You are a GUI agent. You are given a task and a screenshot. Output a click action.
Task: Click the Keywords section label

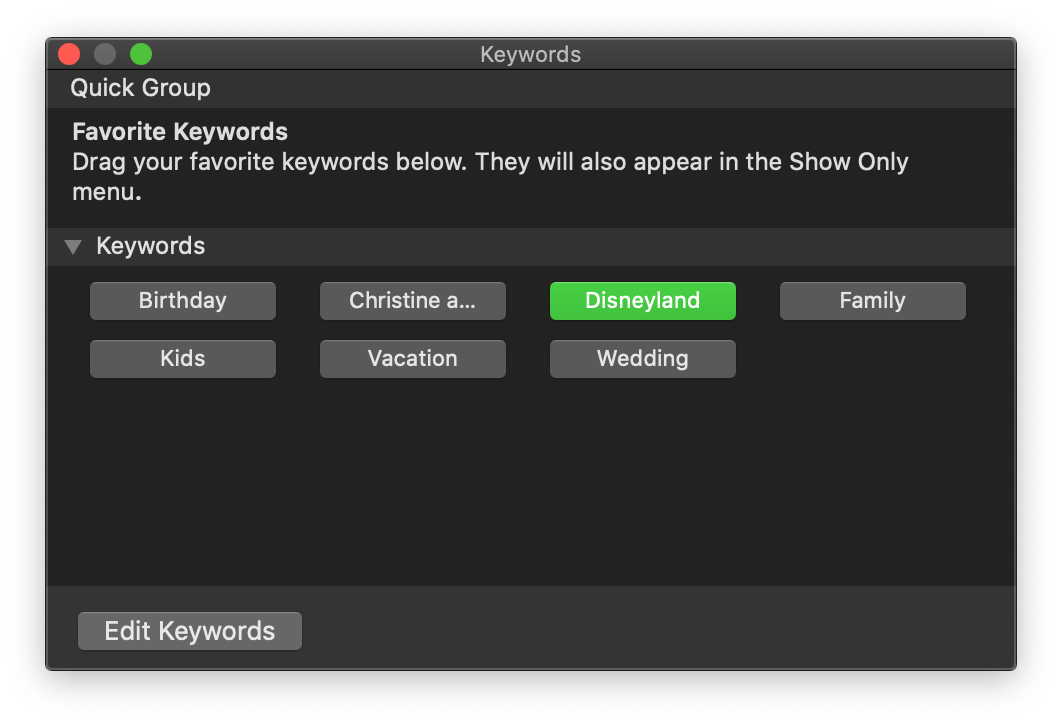coord(150,246)
